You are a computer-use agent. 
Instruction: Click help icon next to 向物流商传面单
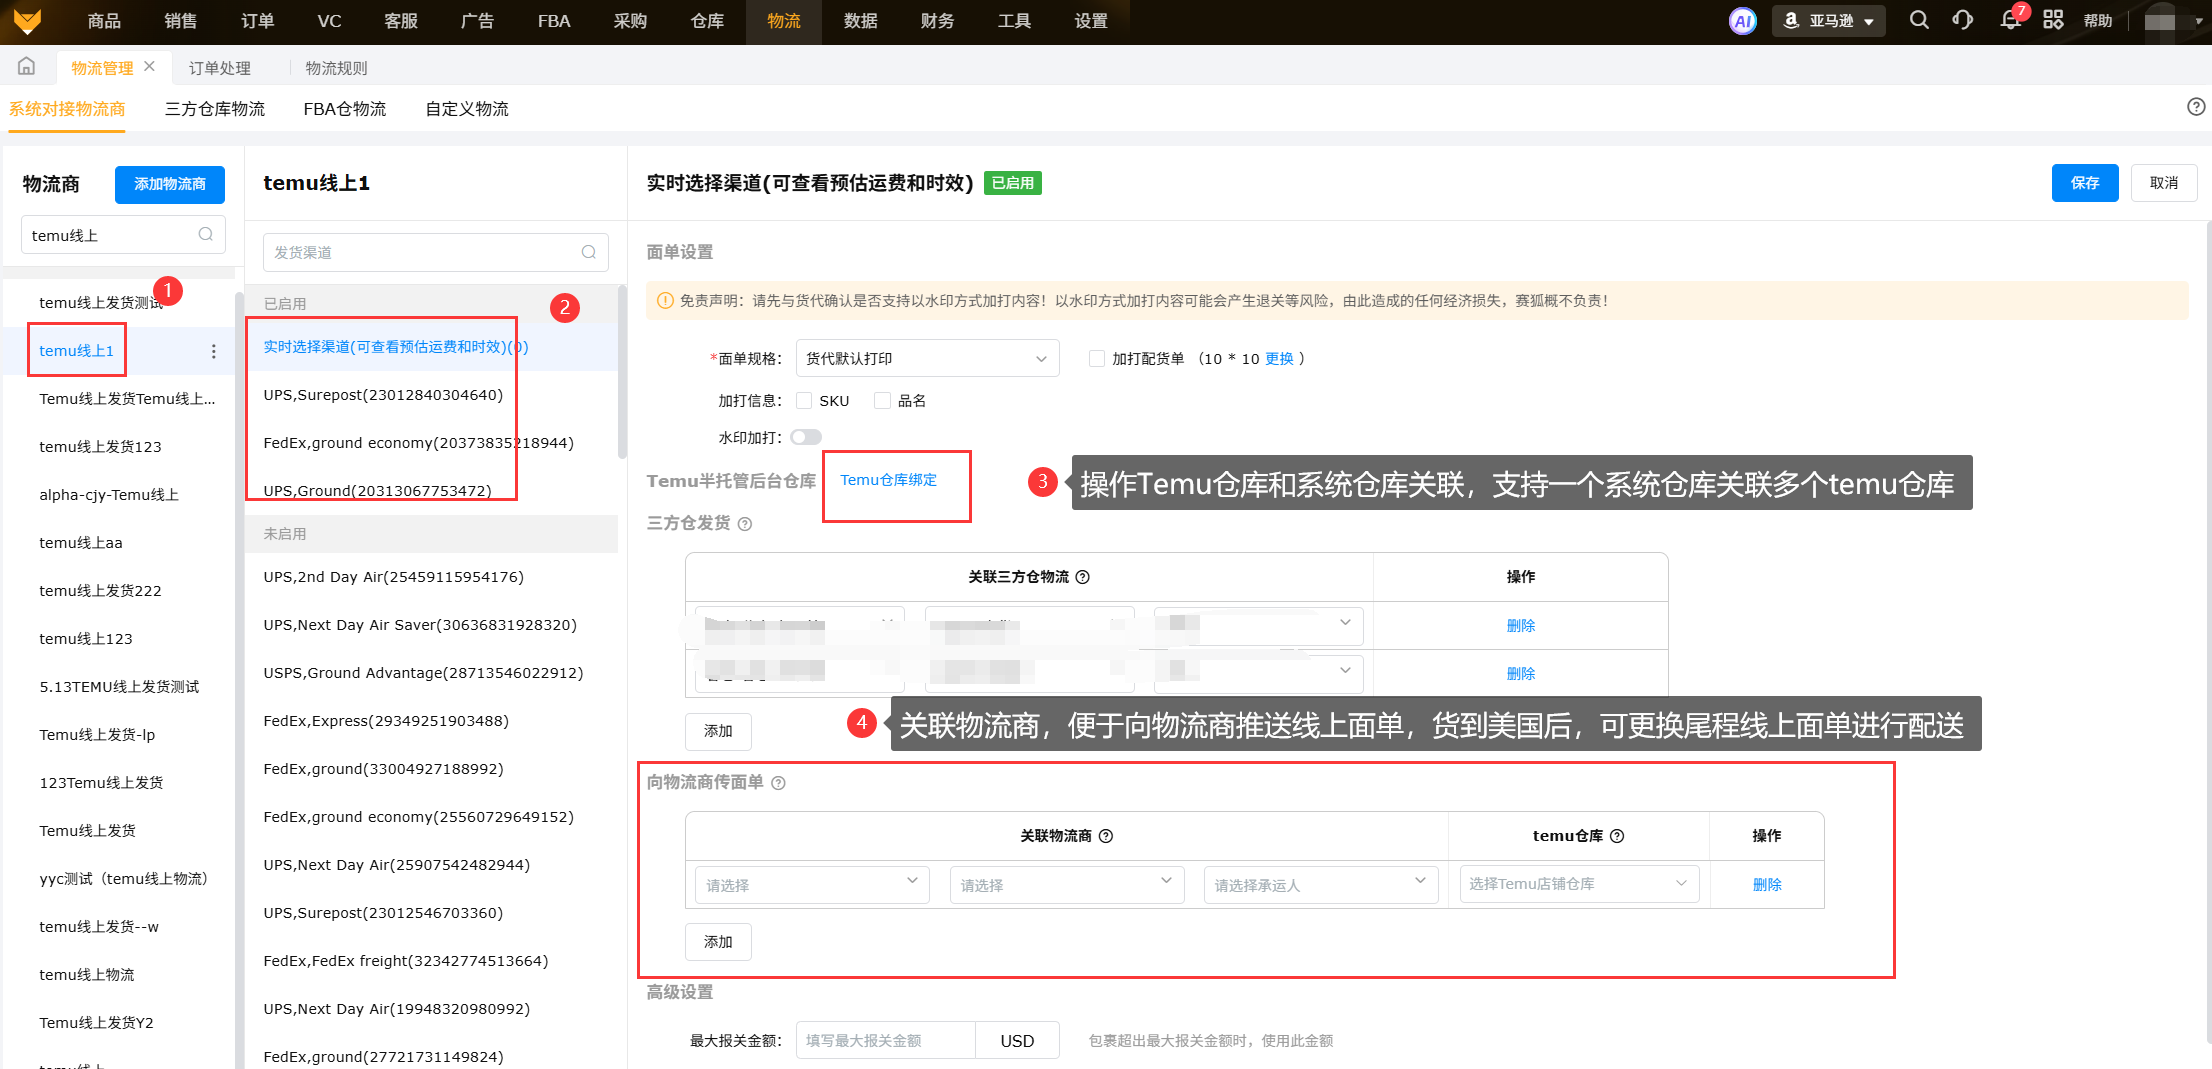[778, 783]
